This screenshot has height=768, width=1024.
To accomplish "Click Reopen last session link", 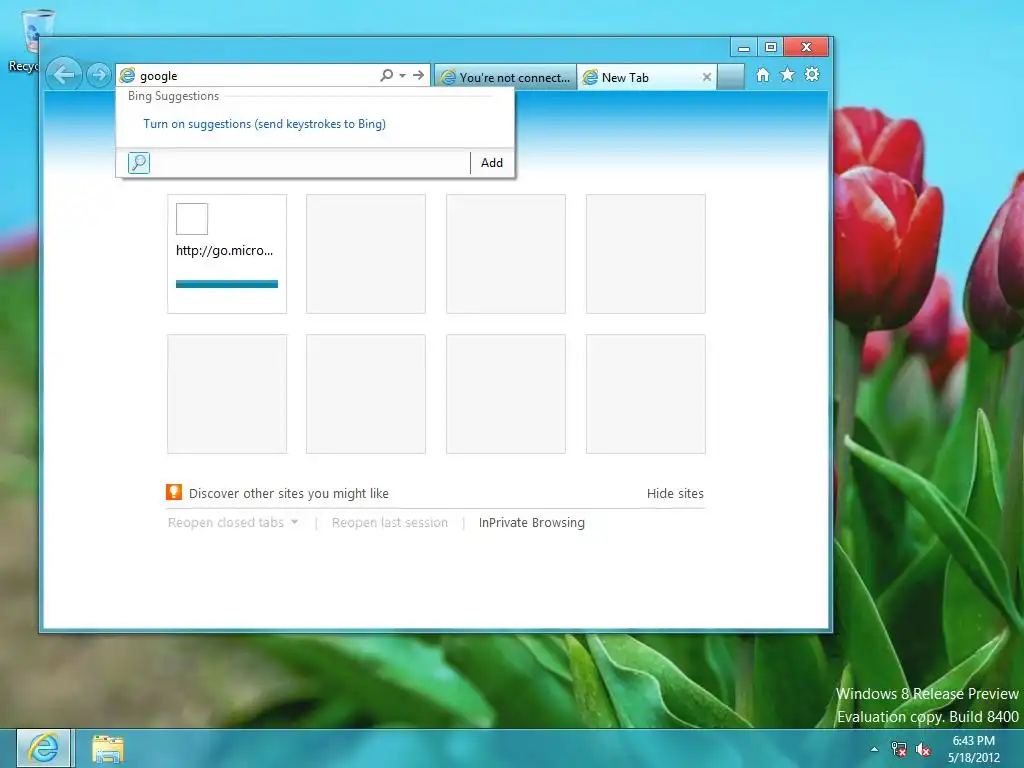I will click(390, 522).
